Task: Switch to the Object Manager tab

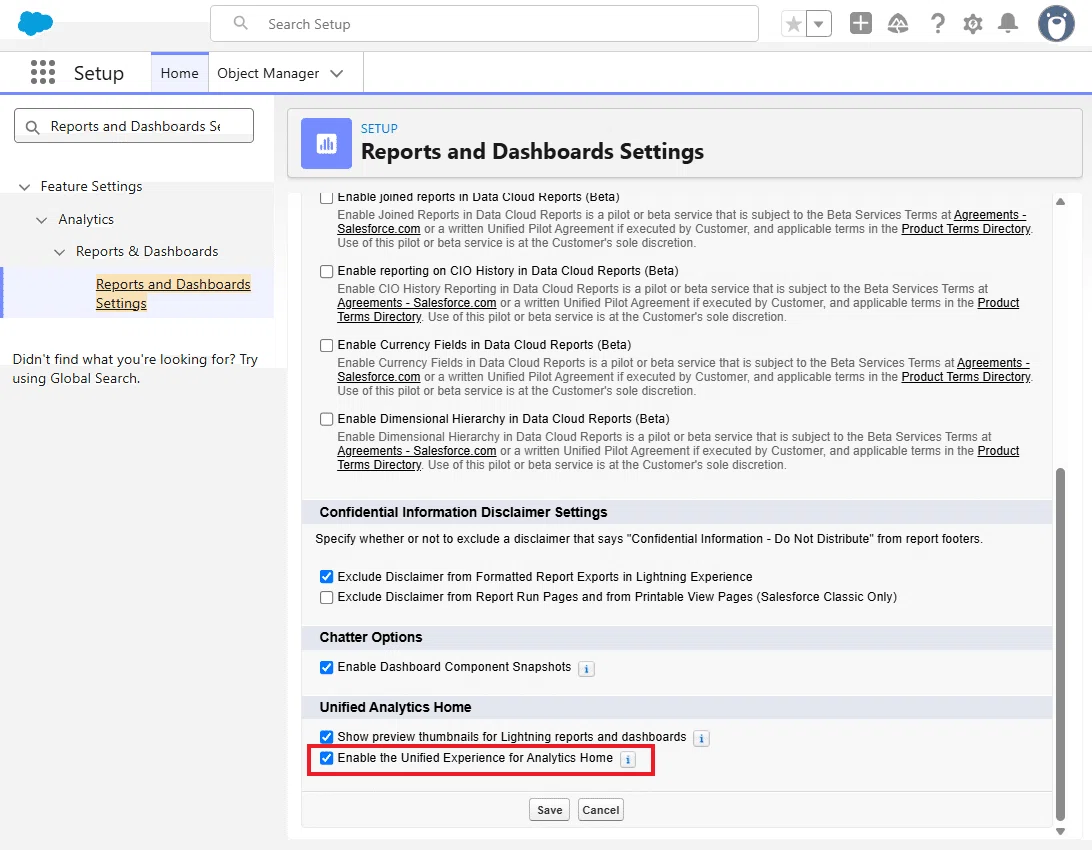Action: tap(268, 73)
